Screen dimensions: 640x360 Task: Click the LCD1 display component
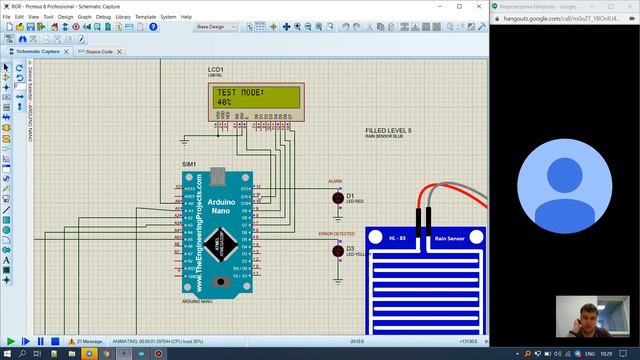[x=256, y=102]
